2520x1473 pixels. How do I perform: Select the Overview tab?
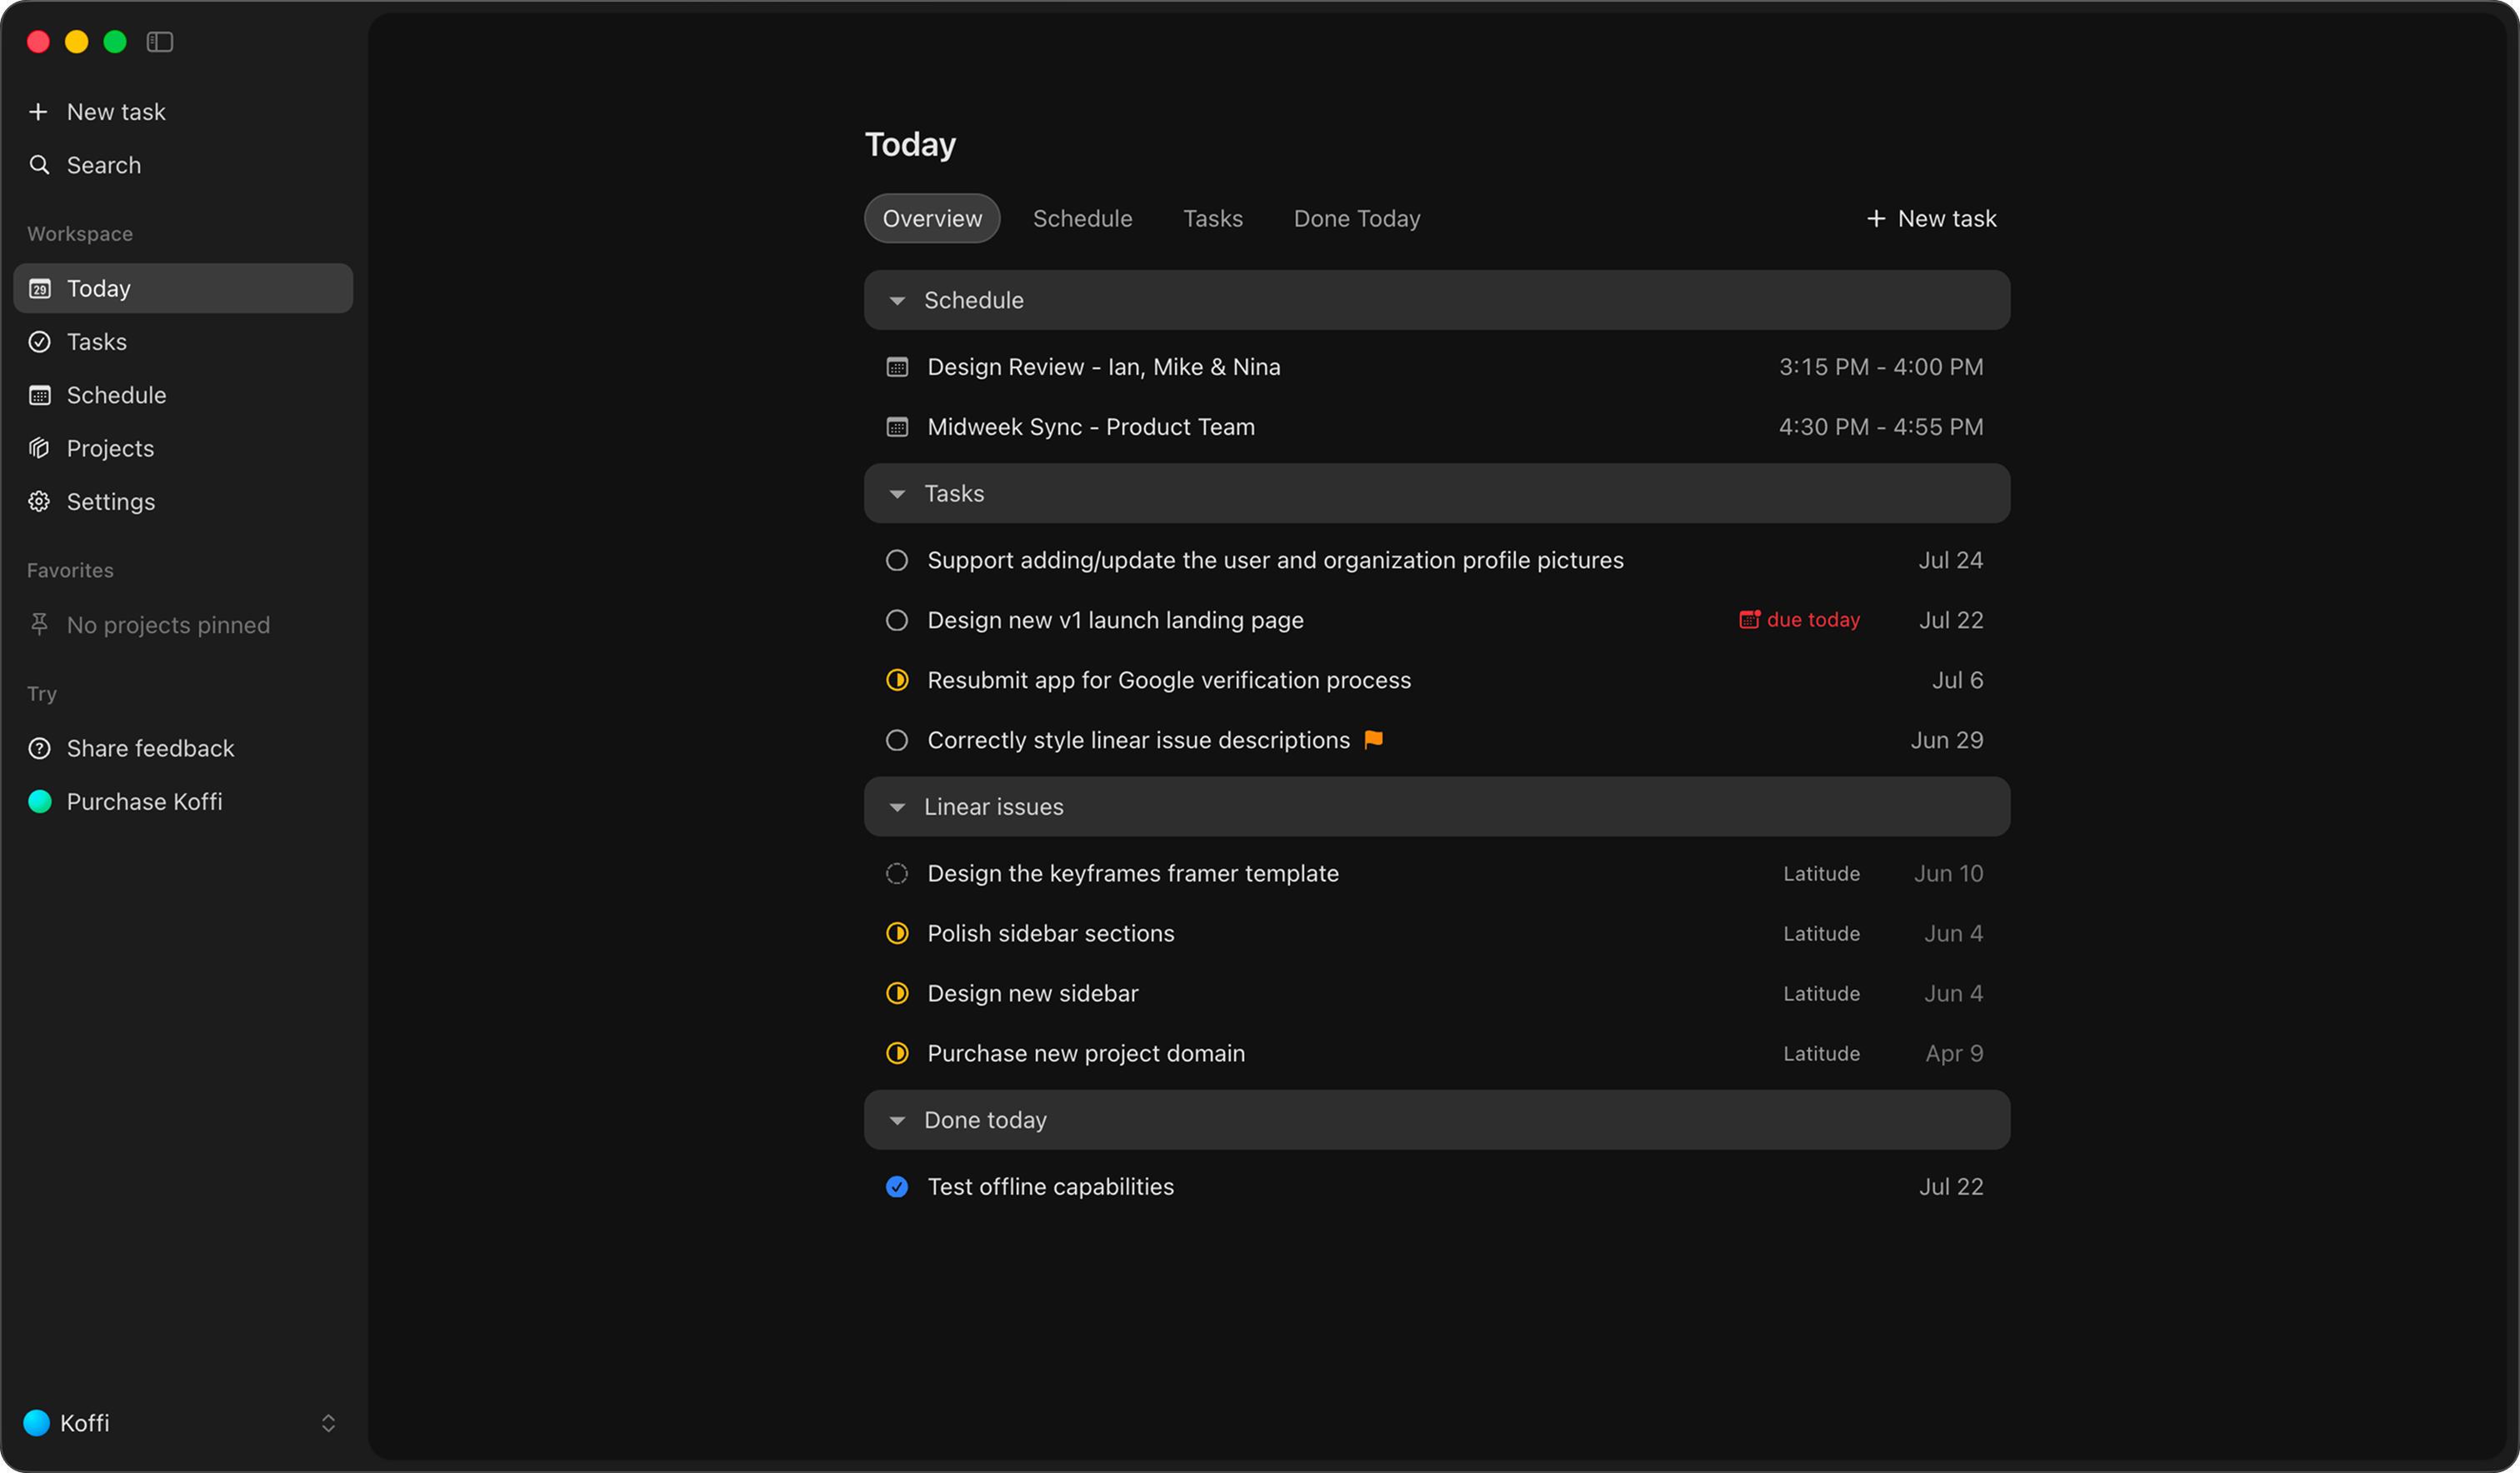tap(932, 218)
